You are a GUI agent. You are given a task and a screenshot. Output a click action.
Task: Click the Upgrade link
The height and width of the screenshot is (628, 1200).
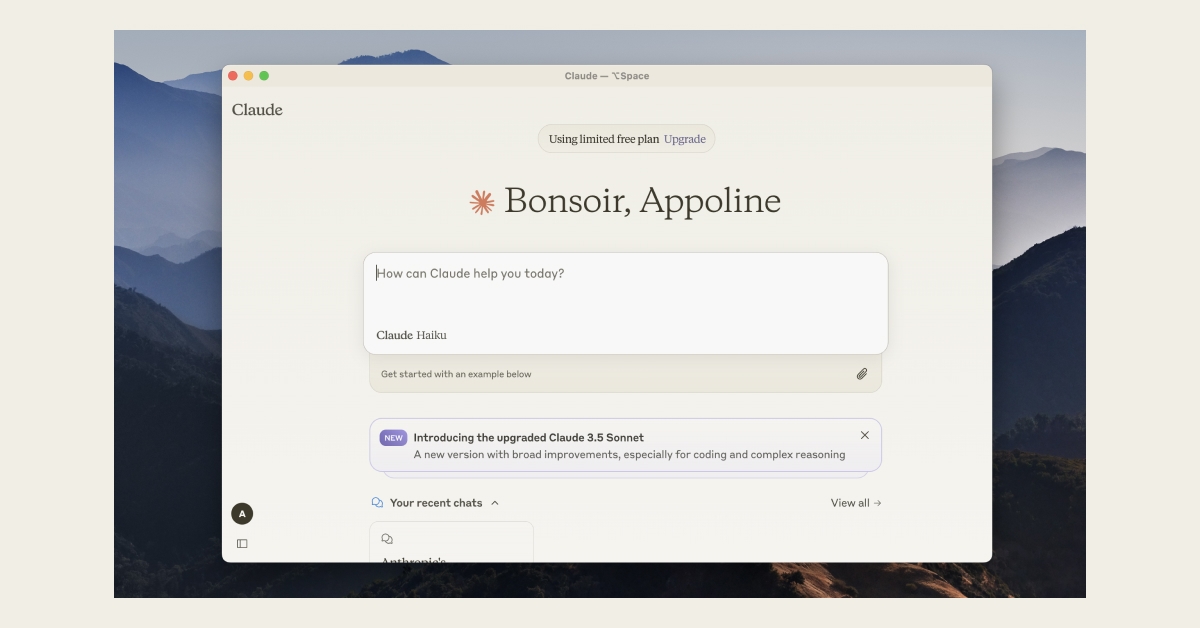[685, 139]
